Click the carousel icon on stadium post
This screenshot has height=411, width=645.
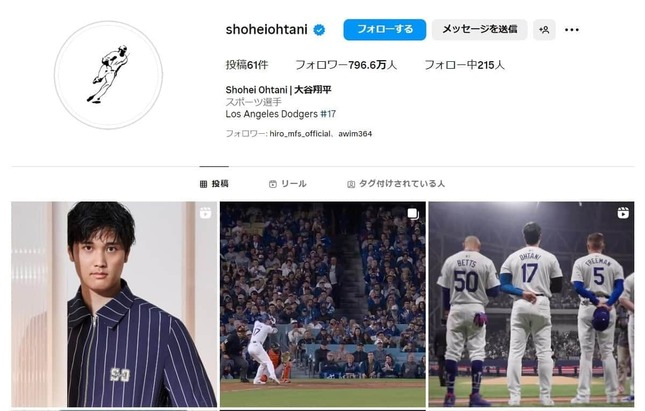pyautogui.click(x=413, y=214)
